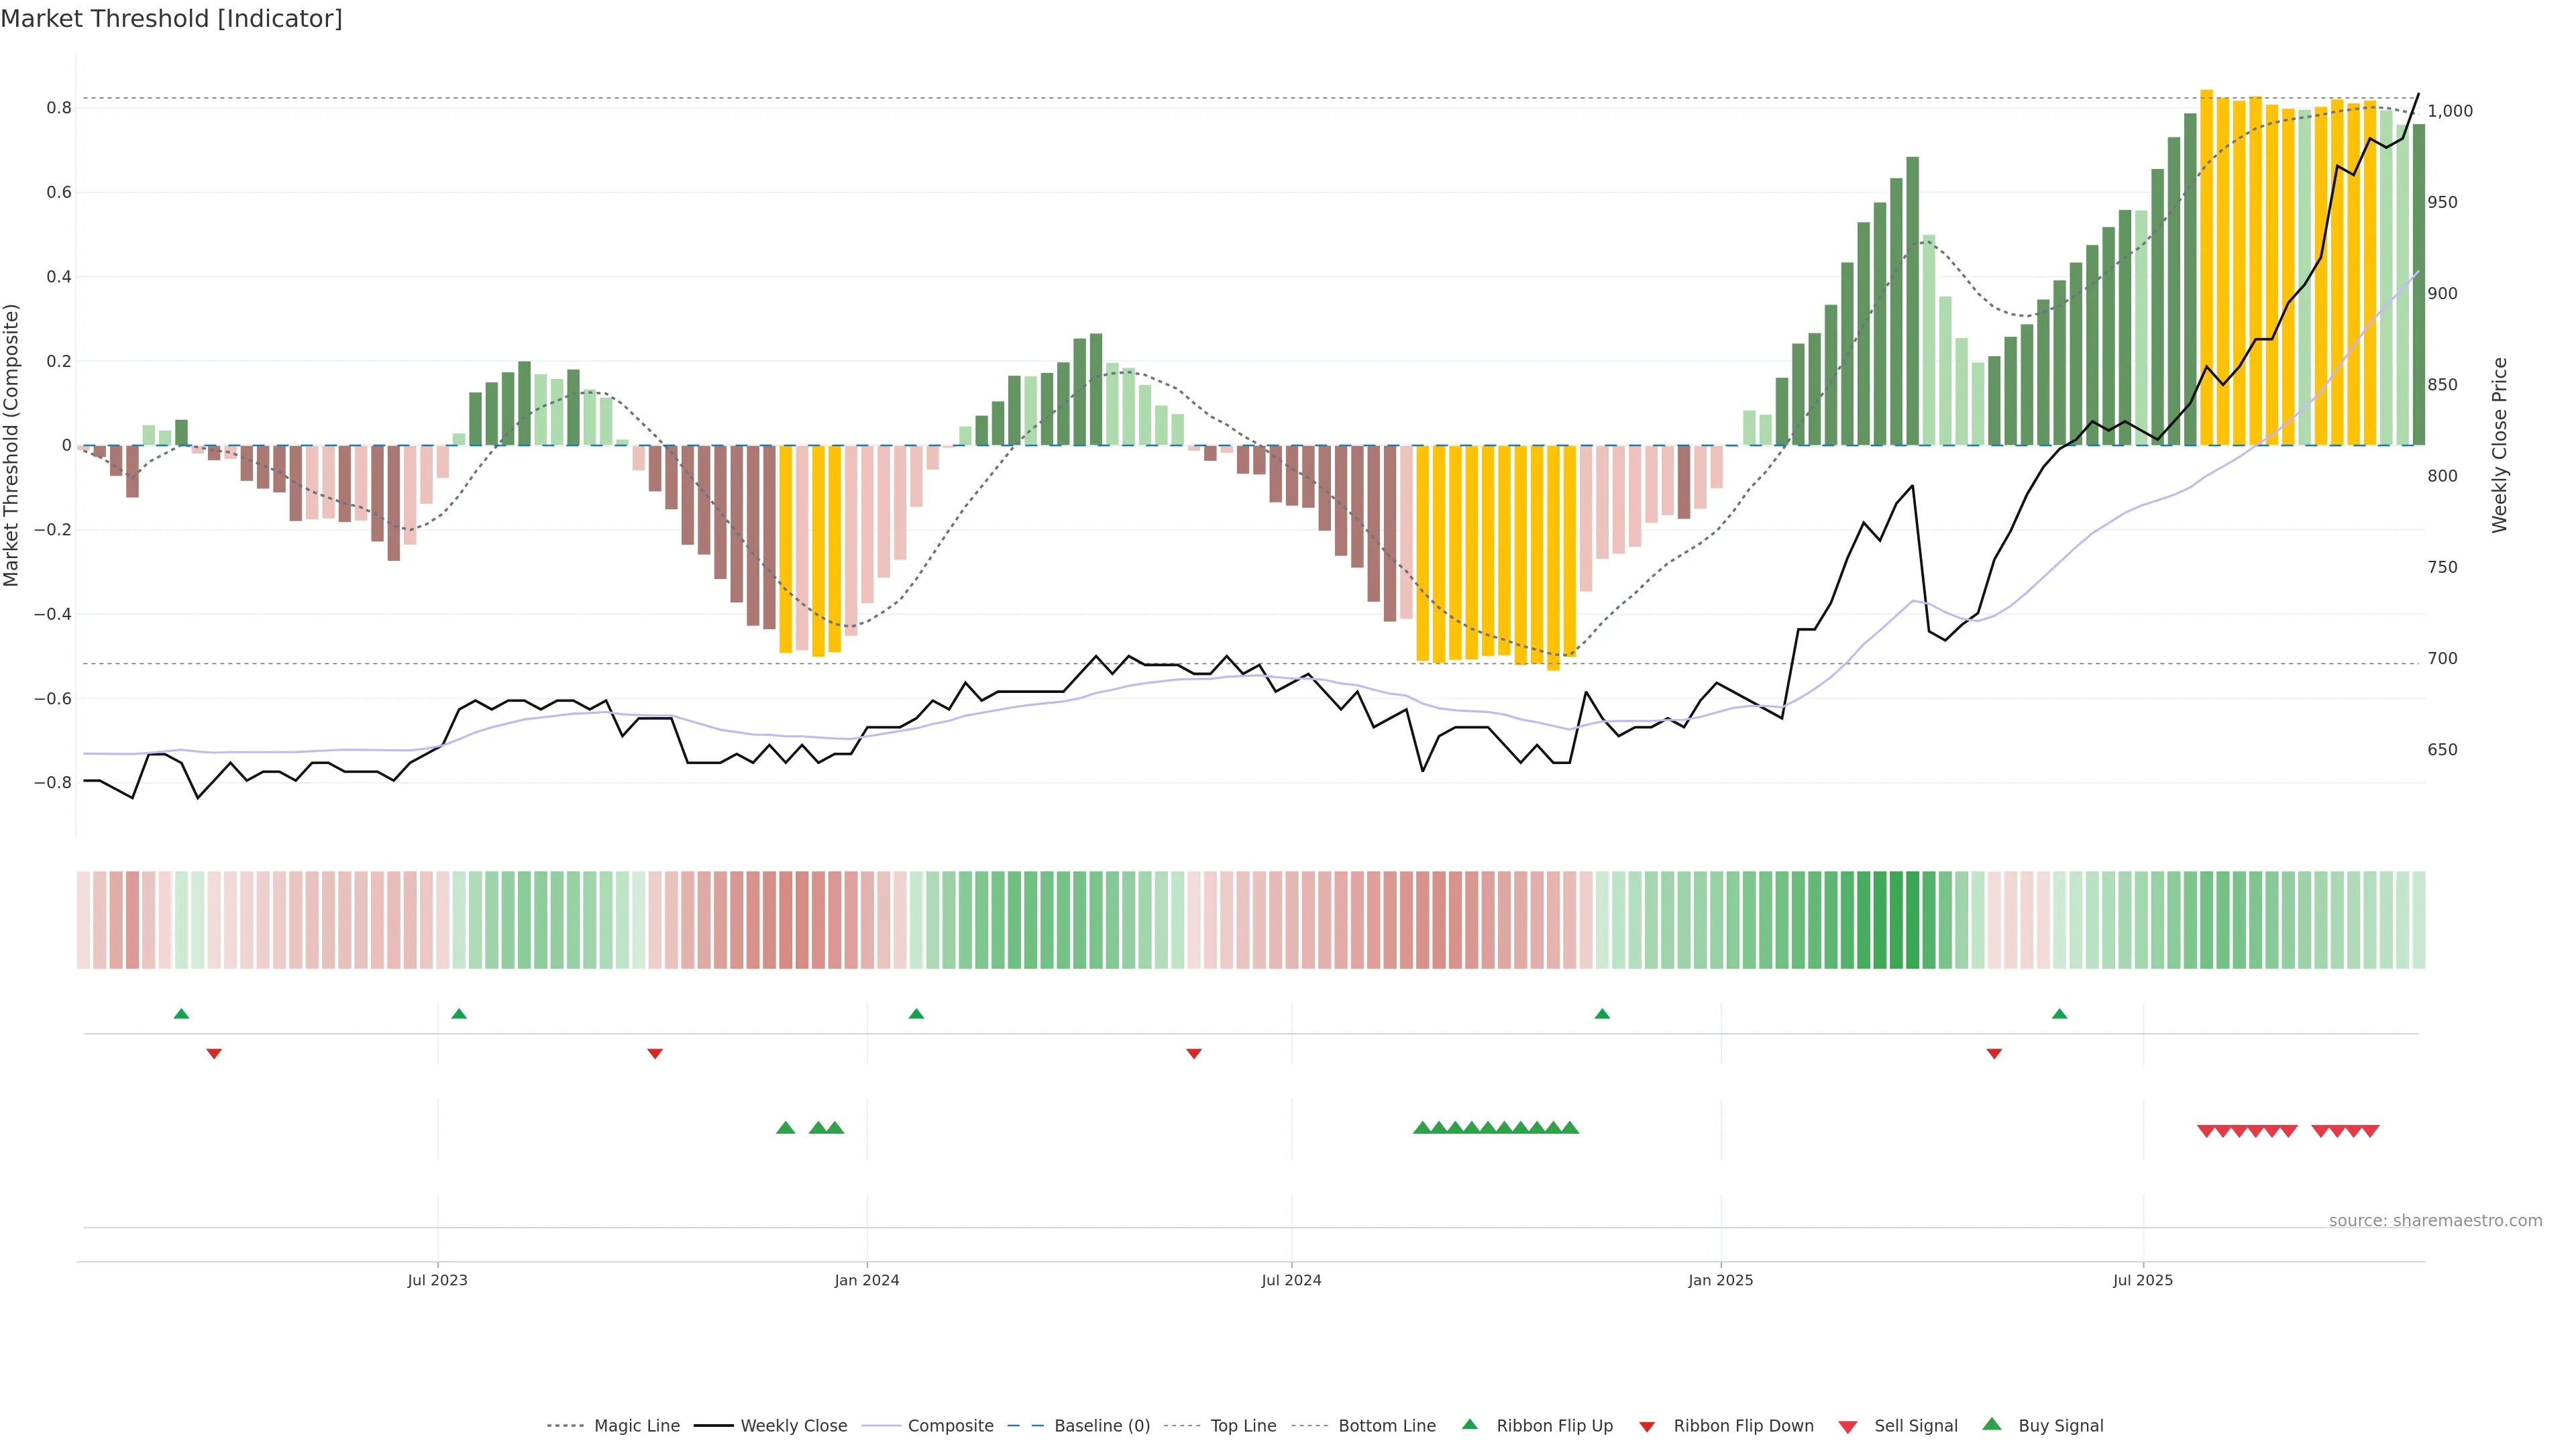Screen dimensions: 2576x1449
Task: Click the Ribbon Flip Down legend triangle icon
Action: point(1647,1427)
